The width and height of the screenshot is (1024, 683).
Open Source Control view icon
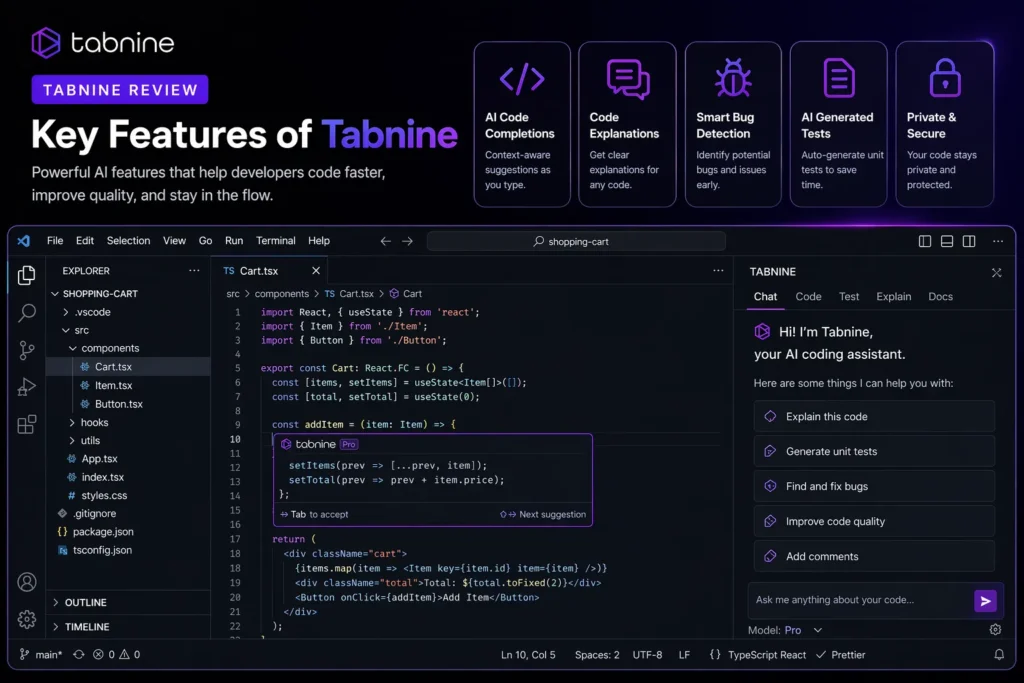click(x=26, y=350)
